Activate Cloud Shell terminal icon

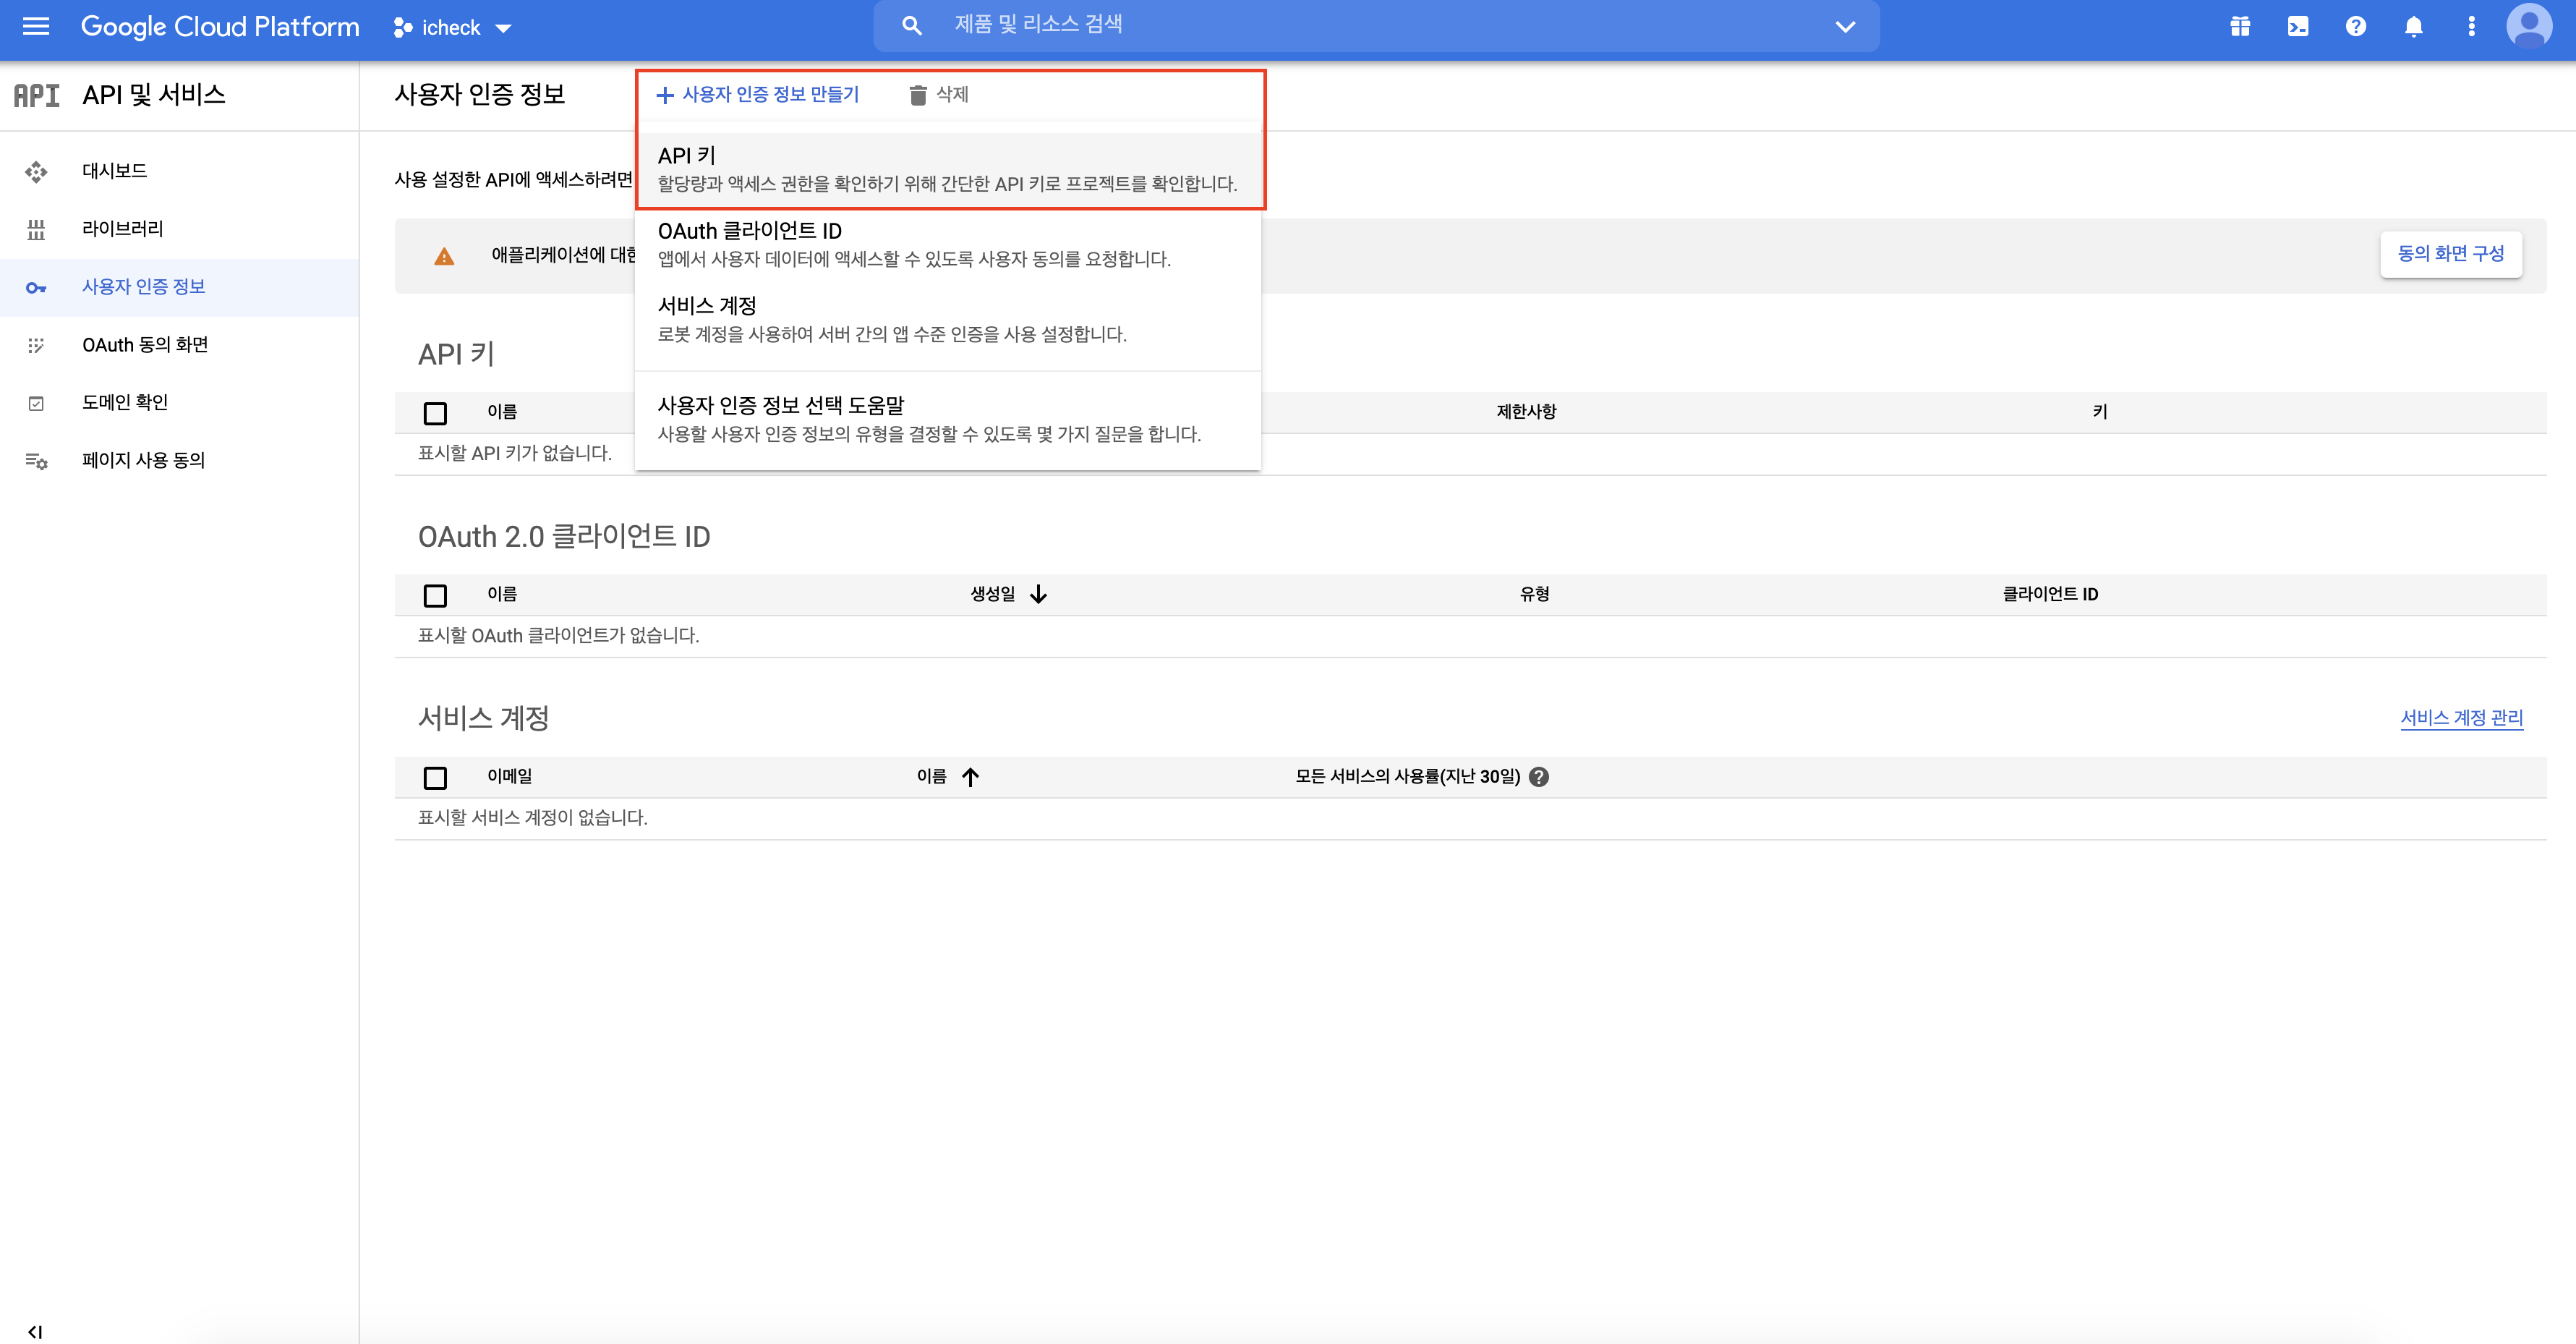click(x=2298, y=27)
